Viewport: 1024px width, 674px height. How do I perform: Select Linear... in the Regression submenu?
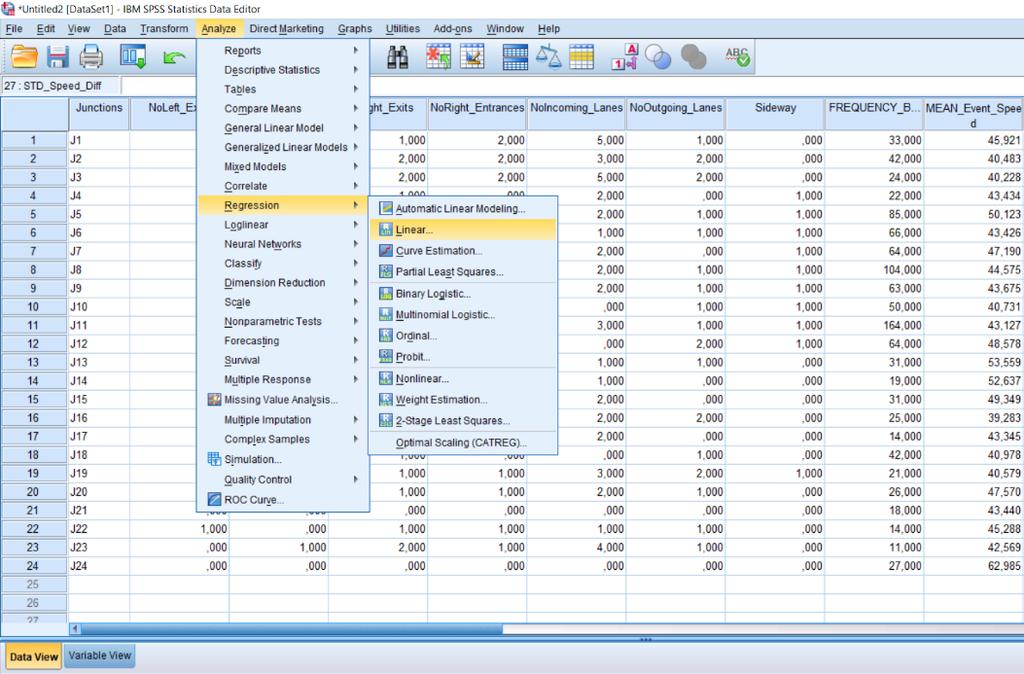point(463,230)
